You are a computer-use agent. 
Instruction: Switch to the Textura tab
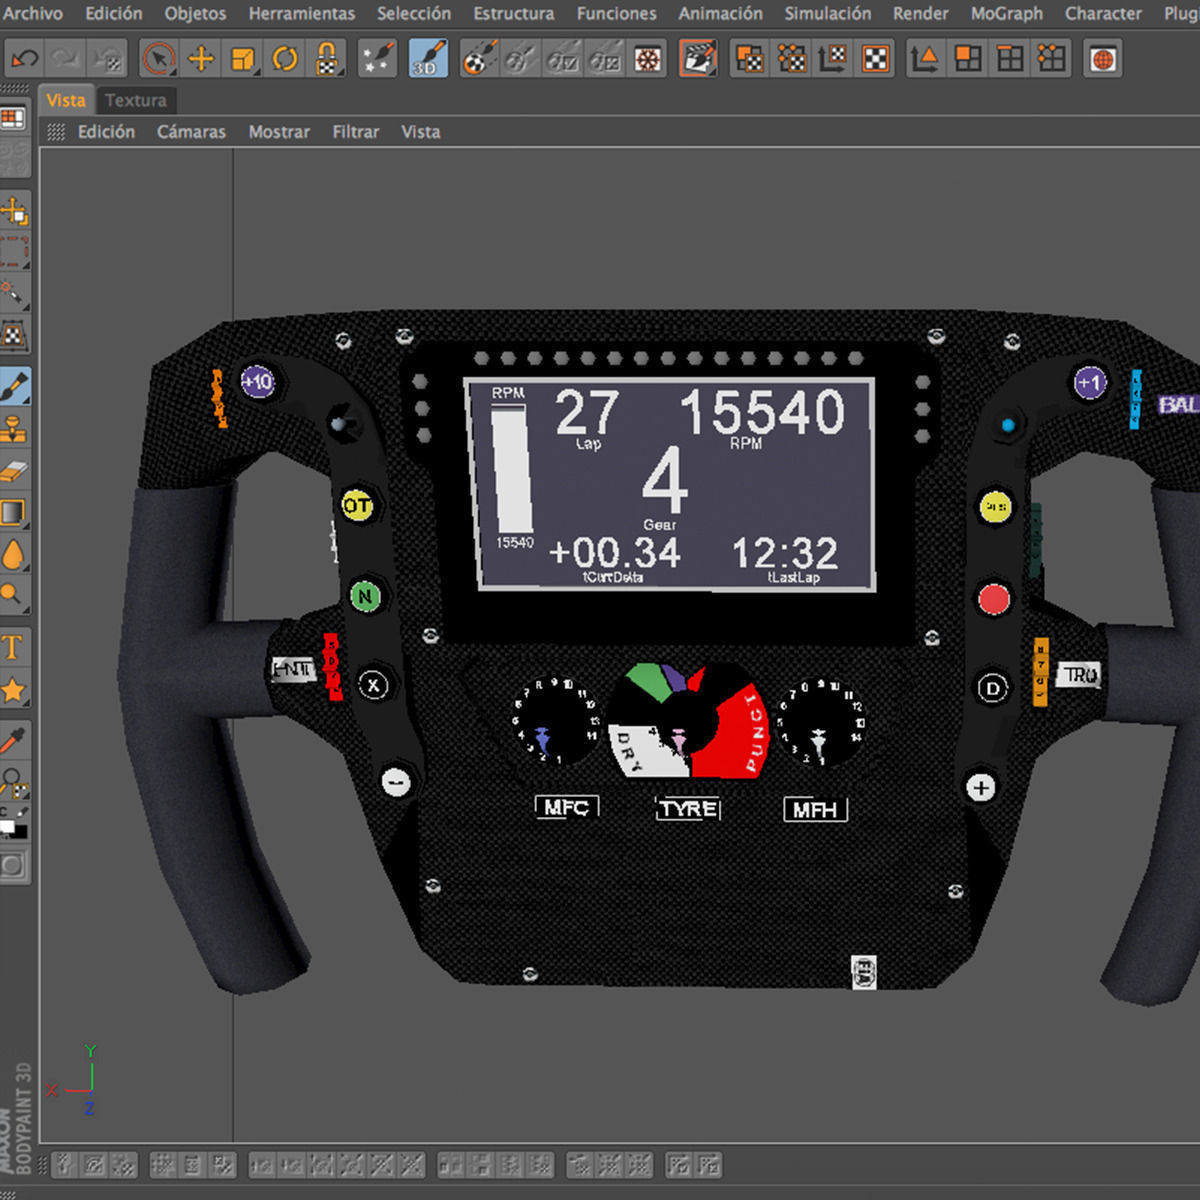[x=136, y=100]
